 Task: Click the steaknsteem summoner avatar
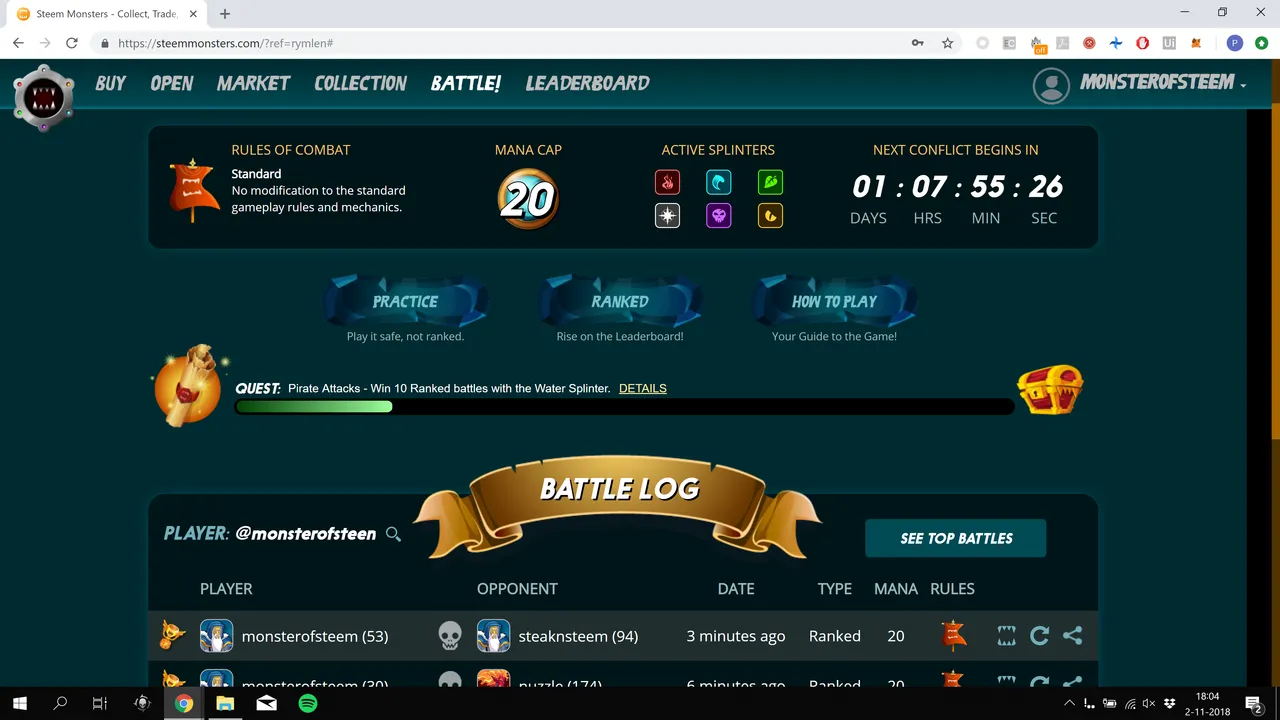pos(494,636)
